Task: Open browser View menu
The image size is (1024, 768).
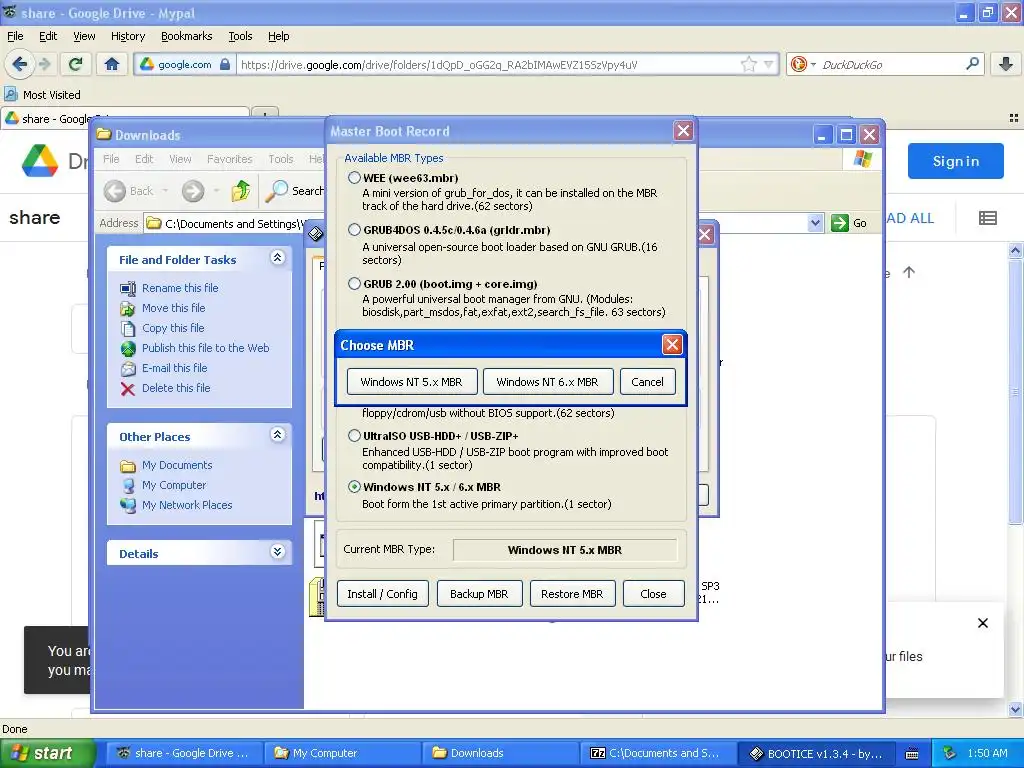Action: [x=84, y=36]
